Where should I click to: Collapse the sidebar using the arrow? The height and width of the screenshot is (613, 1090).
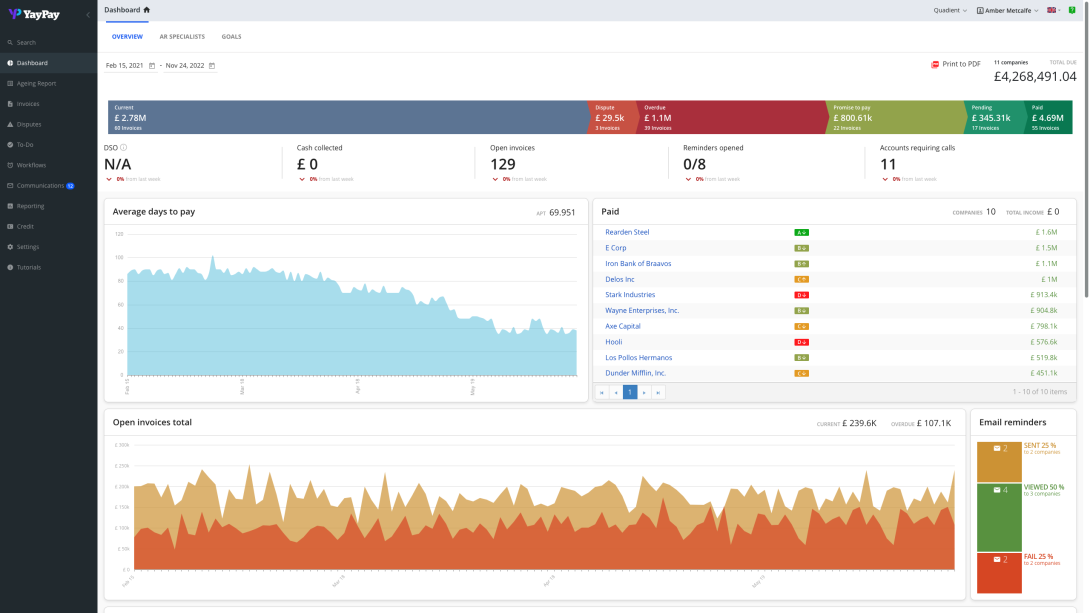pos(87,14)
